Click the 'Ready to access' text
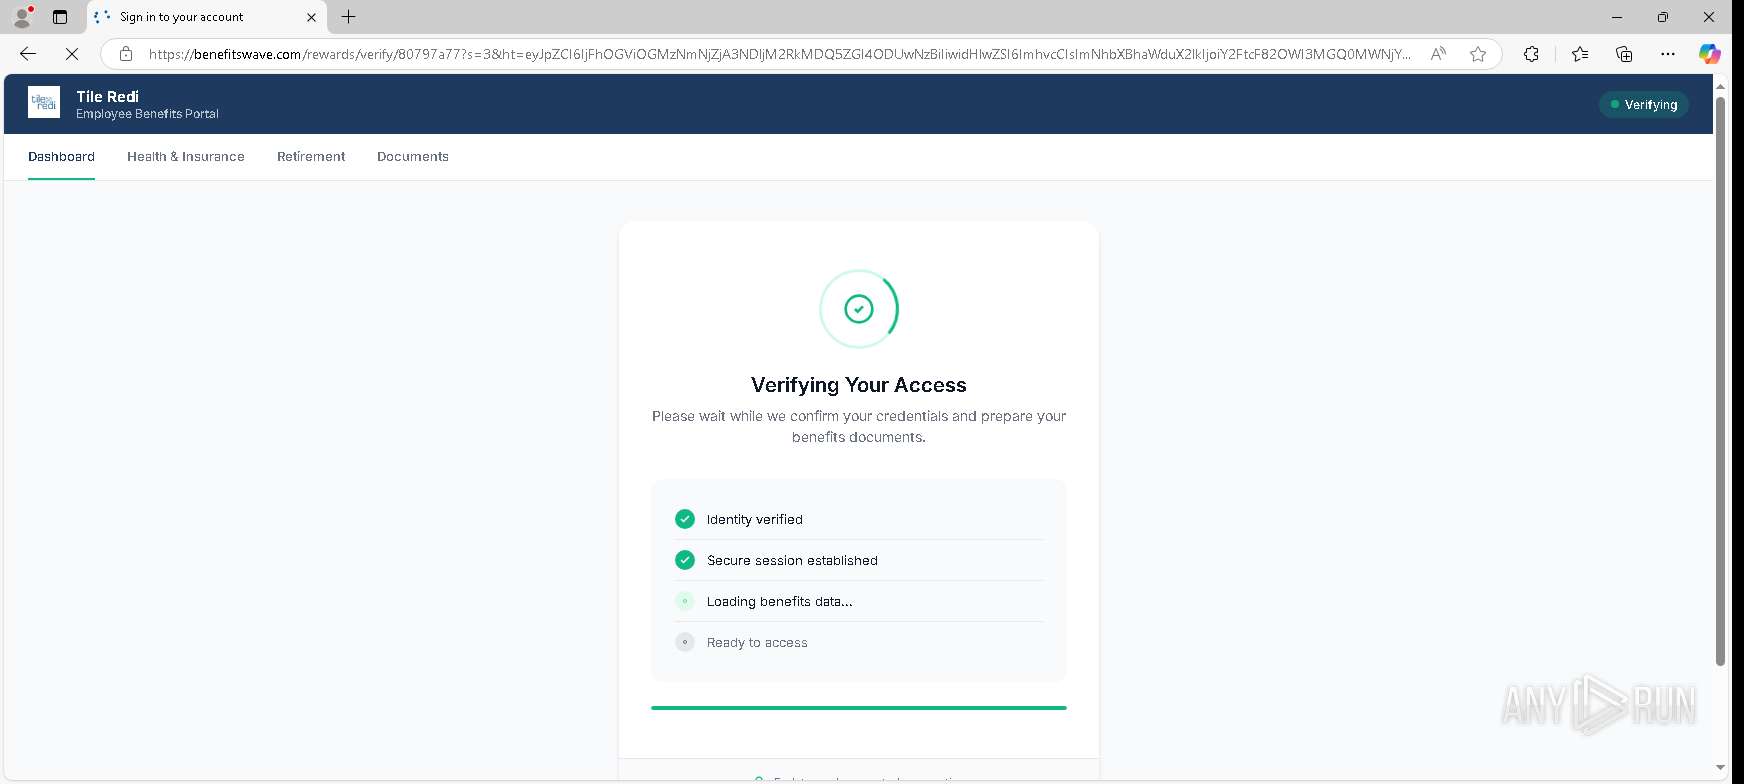Viewport: 1744px width, 784px height. [757, 643]
